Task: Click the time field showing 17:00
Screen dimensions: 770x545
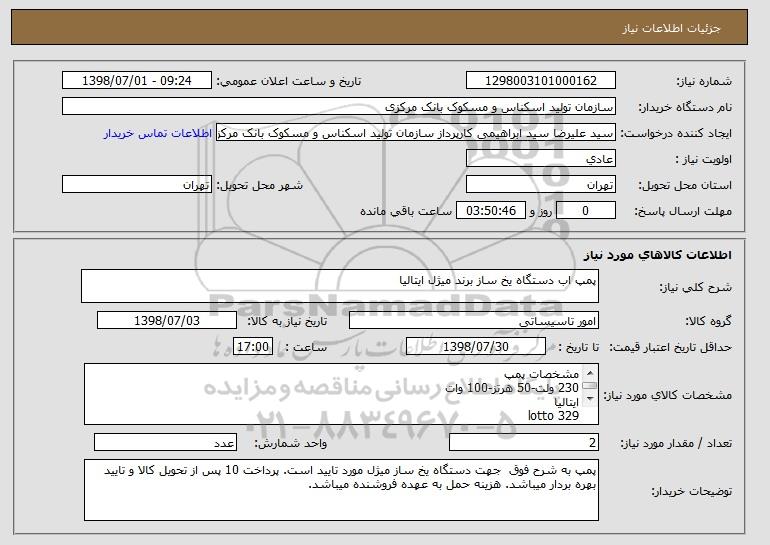Action: point(253,347)
